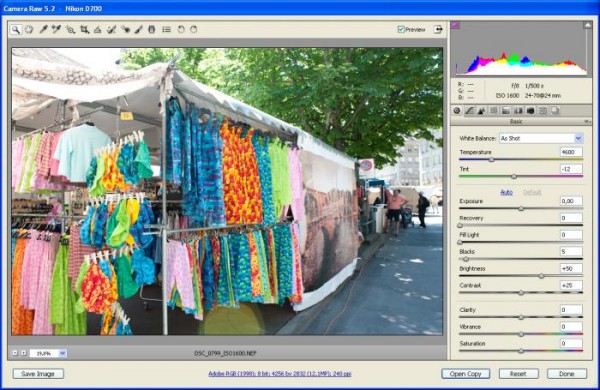Click the Tint slider handle
Viewport: 600px width, 390px height.
tap(514, 176)
